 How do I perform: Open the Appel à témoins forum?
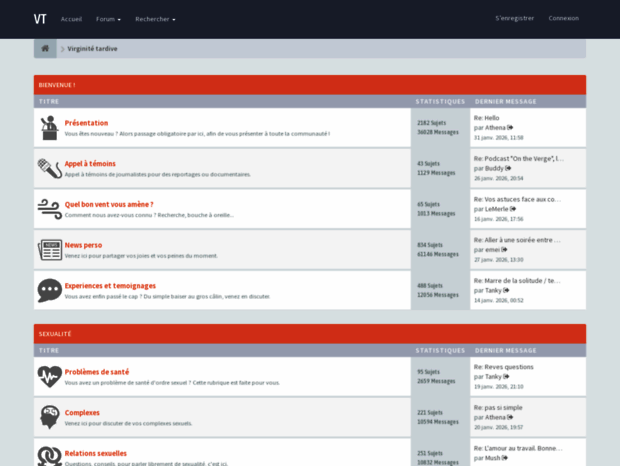[x=90, y=164]
